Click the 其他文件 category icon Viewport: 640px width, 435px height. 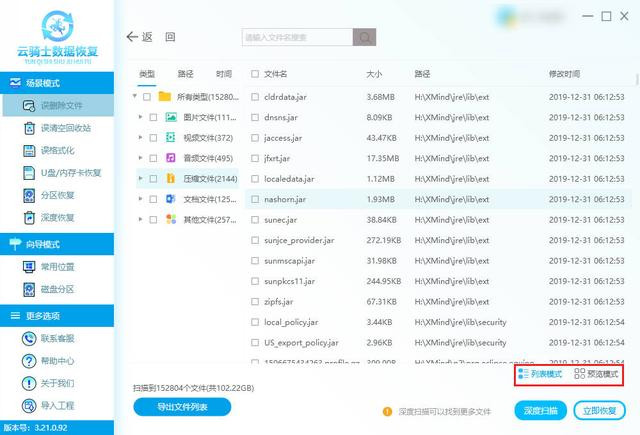171,219
